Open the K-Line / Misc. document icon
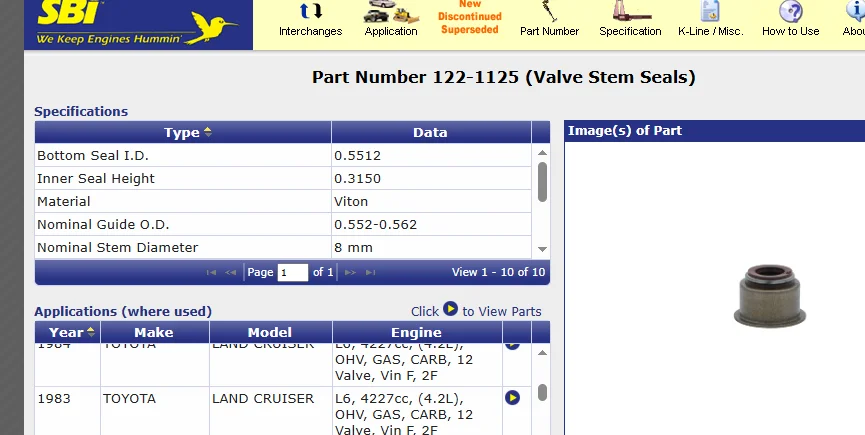The image size is (865, 435). tap(711, 11)
